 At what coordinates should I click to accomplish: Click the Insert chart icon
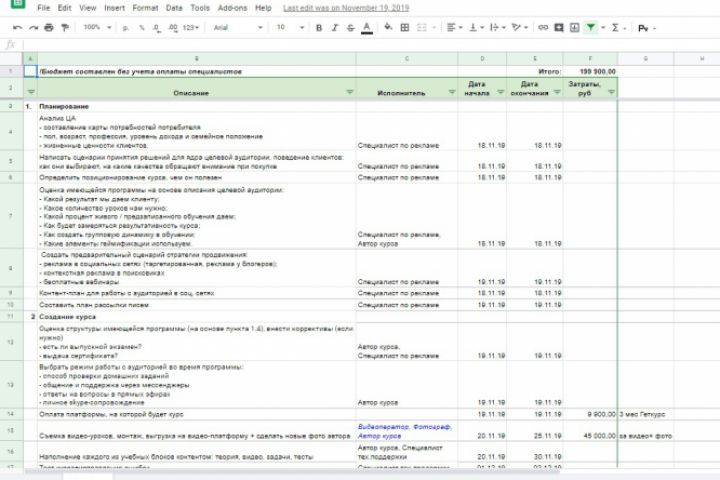574,28
